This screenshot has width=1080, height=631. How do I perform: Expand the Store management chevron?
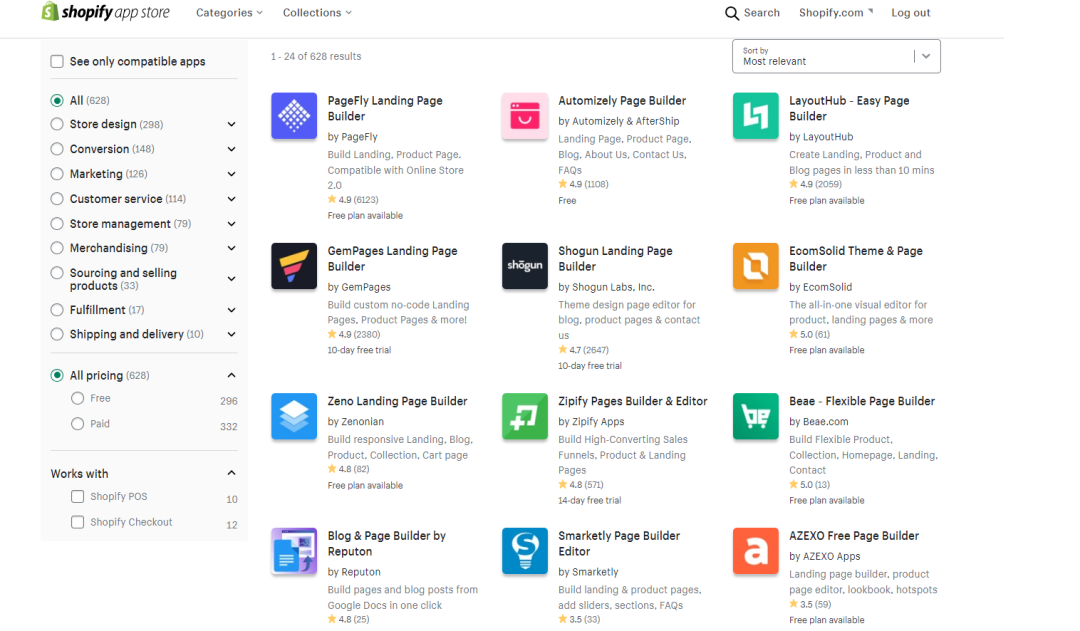pyautogui.click(x=231, y=224)
